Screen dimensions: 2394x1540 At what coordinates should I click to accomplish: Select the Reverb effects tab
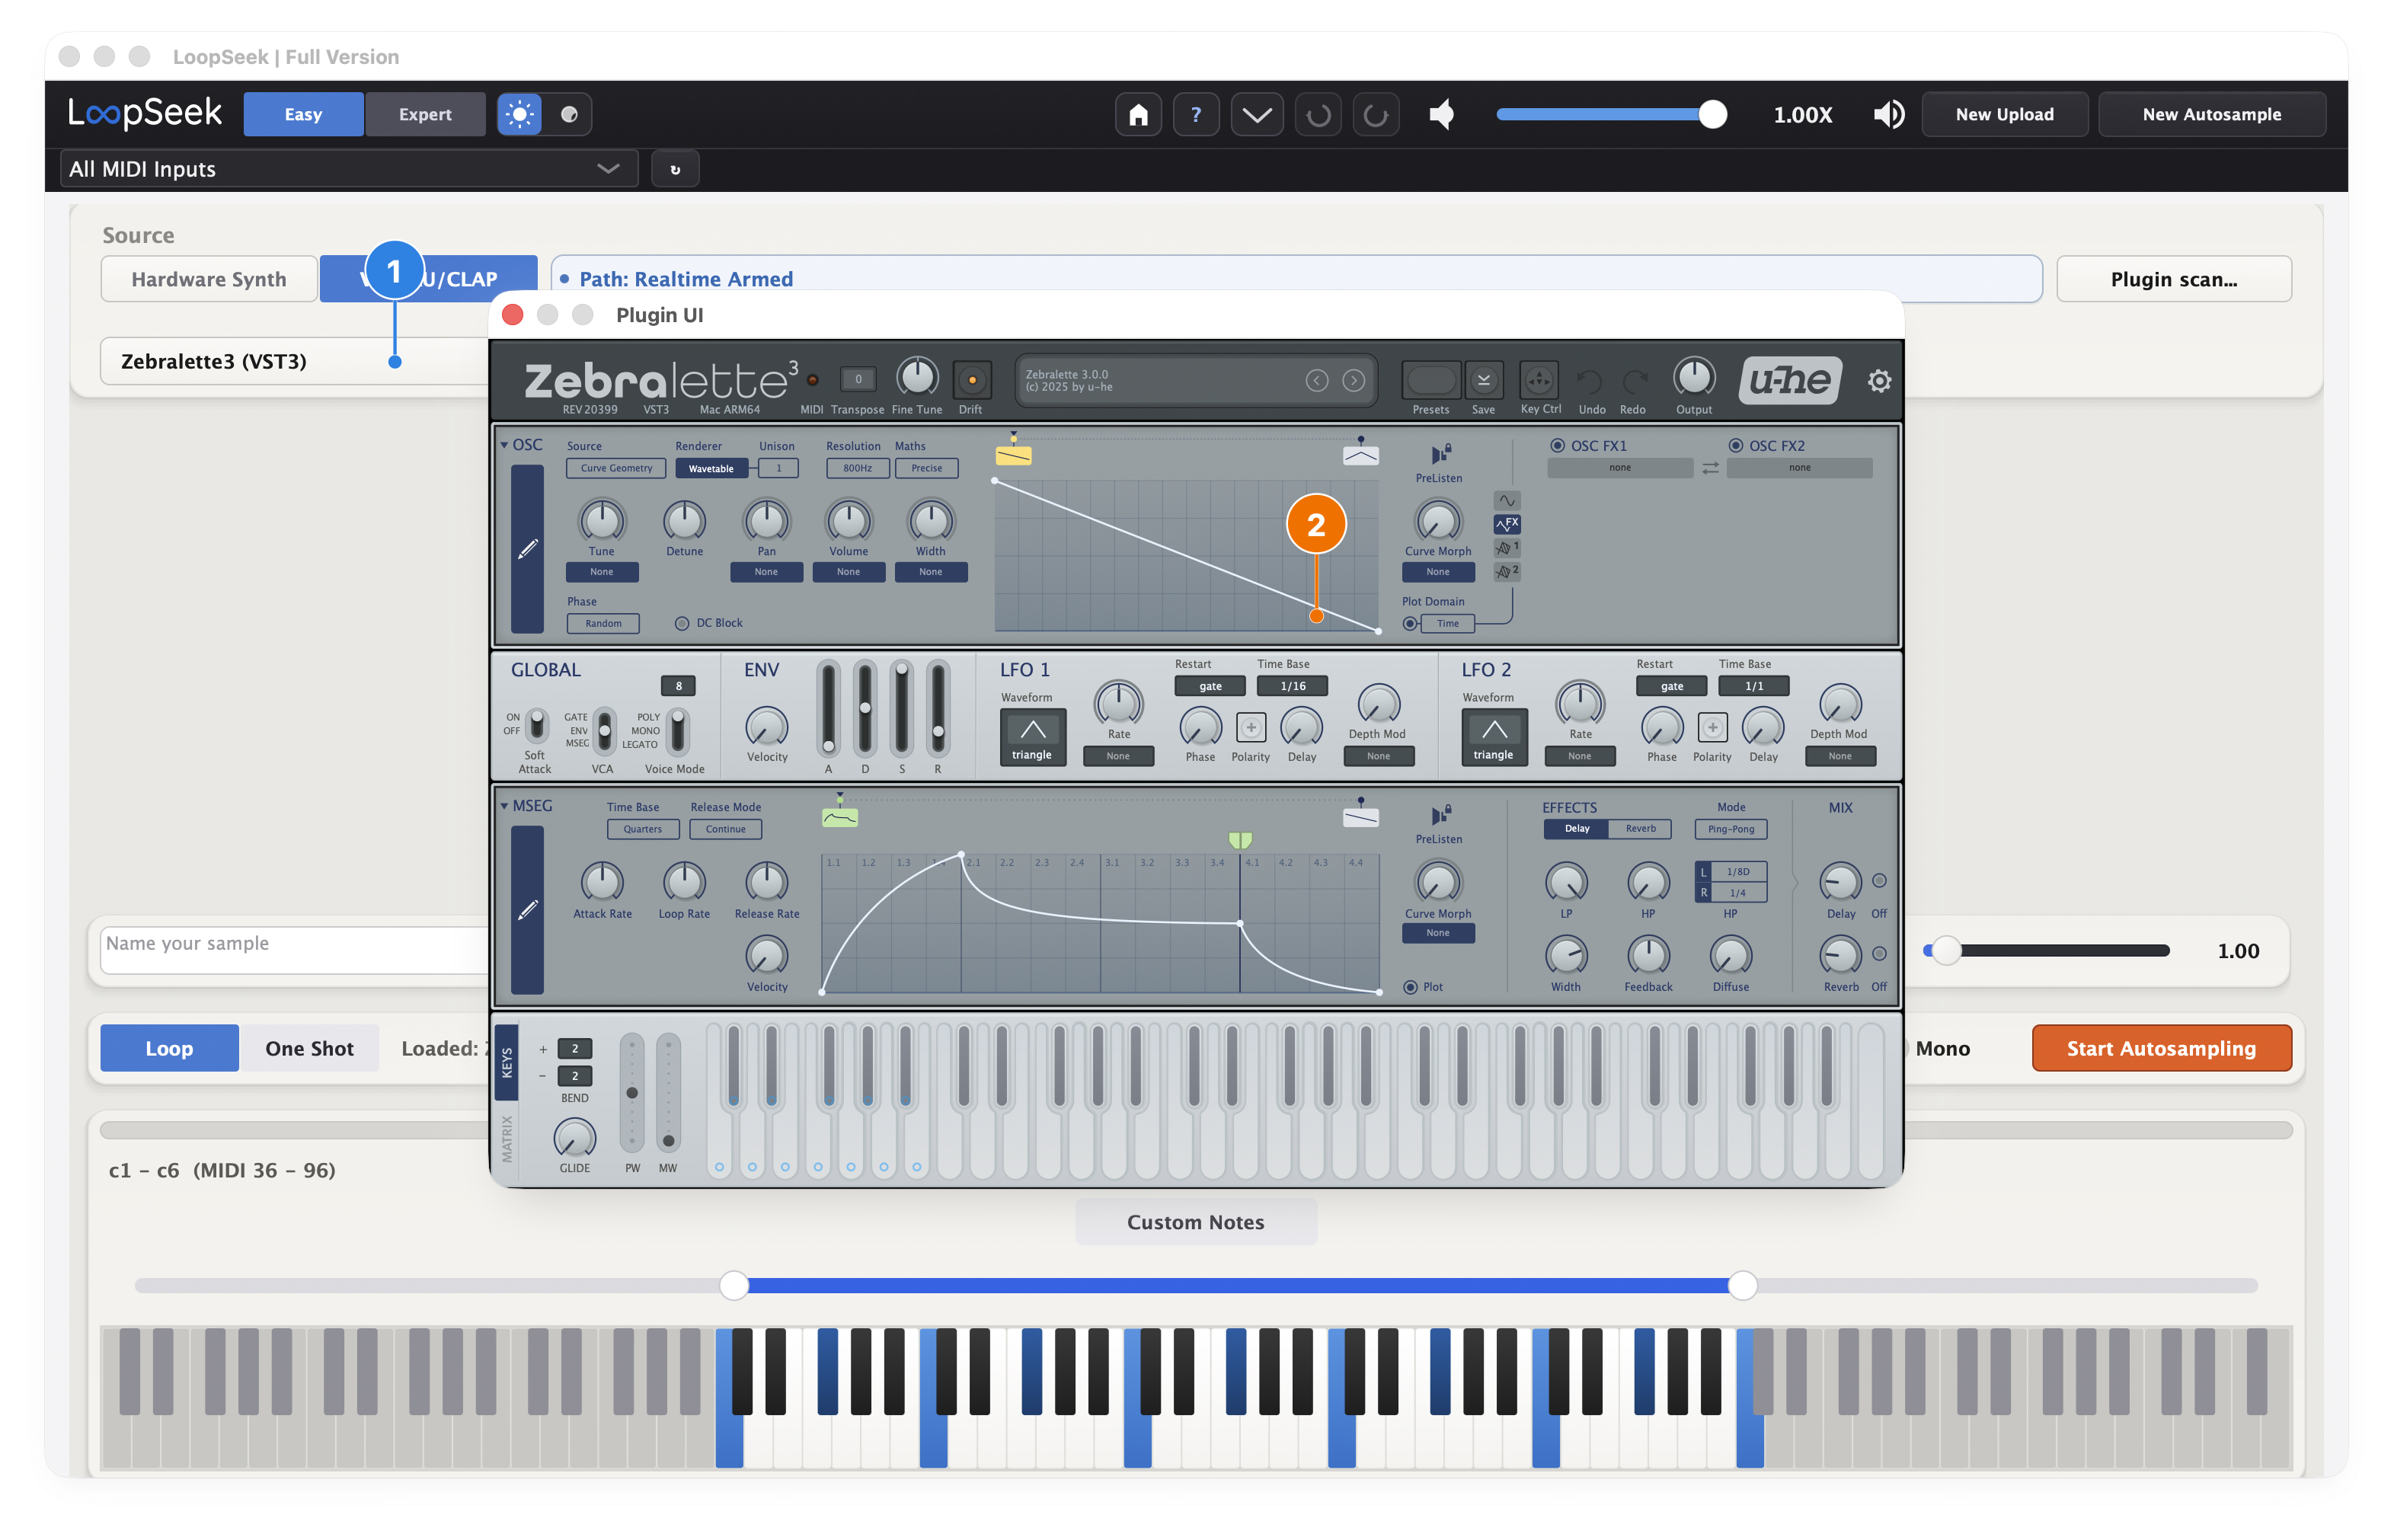point(1640,829)
